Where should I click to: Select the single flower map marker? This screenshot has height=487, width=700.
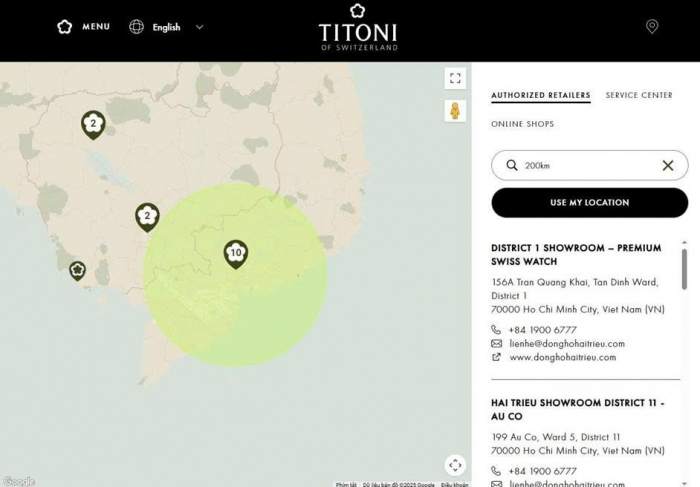click(77, 270)
